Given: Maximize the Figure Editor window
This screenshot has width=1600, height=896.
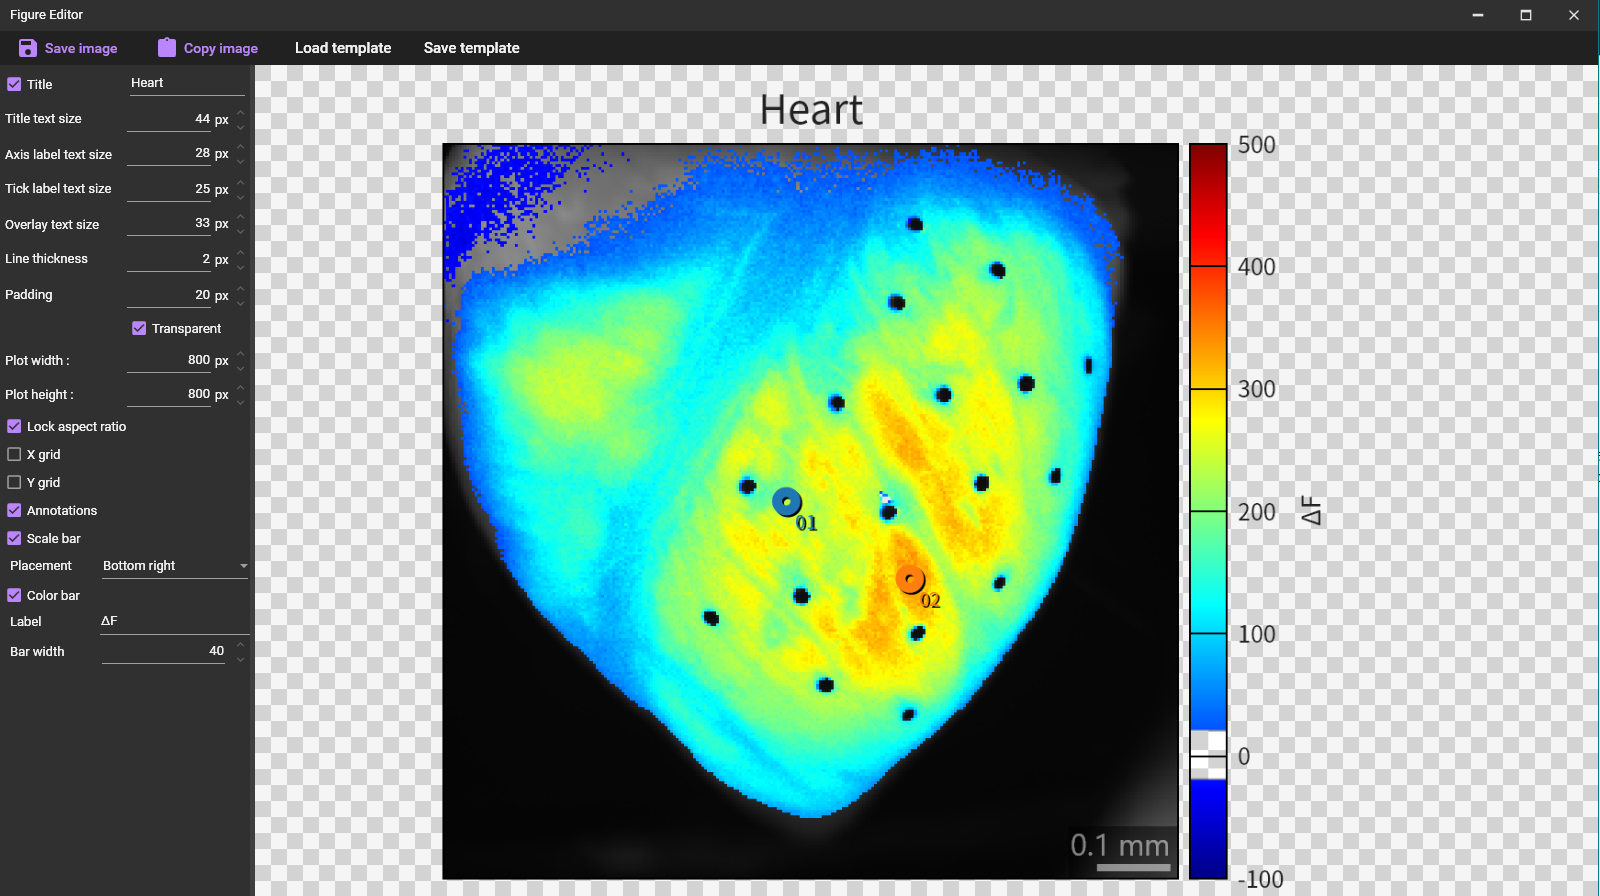Looking at the screenshot, I should click(1526, 15).
